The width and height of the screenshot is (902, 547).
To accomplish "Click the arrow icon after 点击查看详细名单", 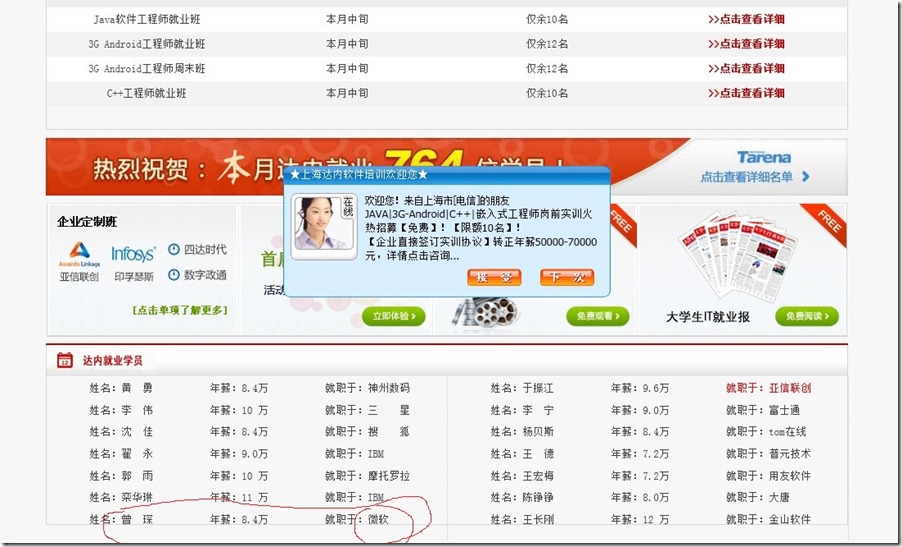I will [x=805, y=177].
